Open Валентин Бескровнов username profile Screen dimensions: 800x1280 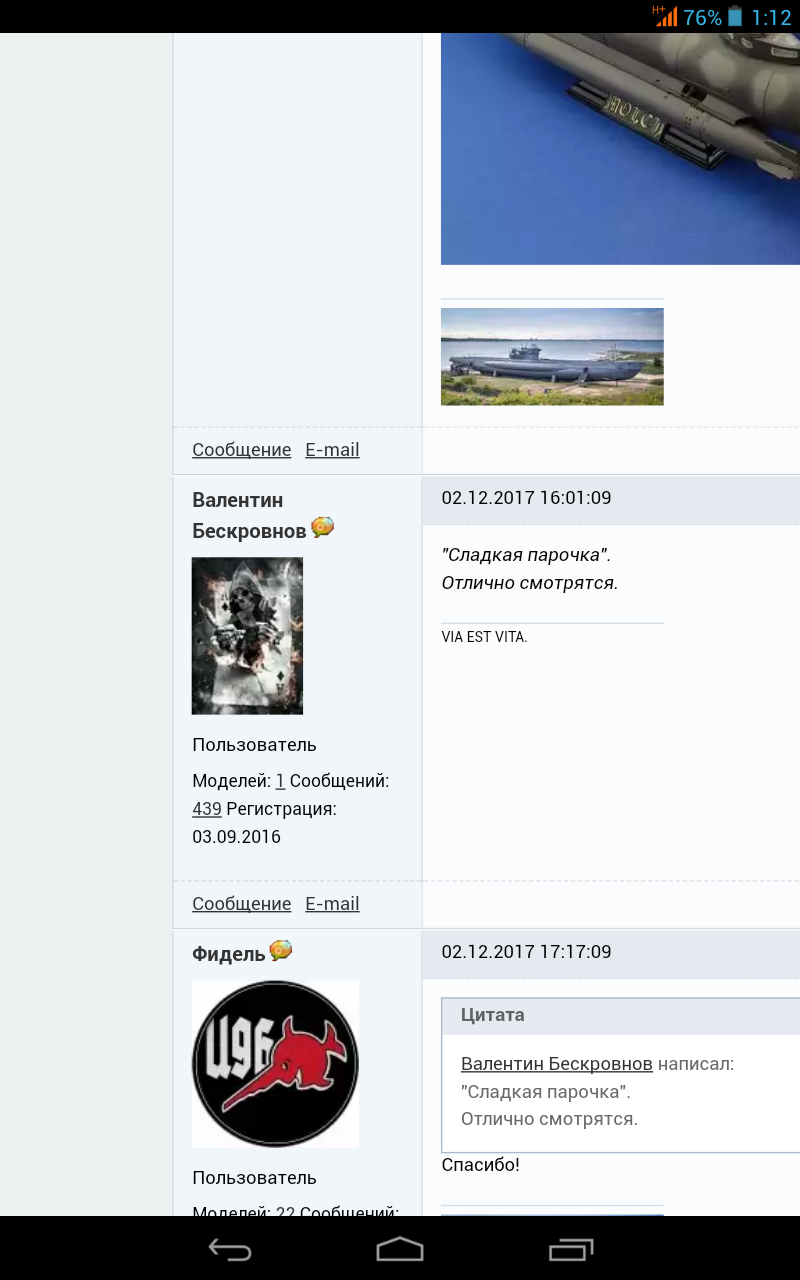click(251, 515)
